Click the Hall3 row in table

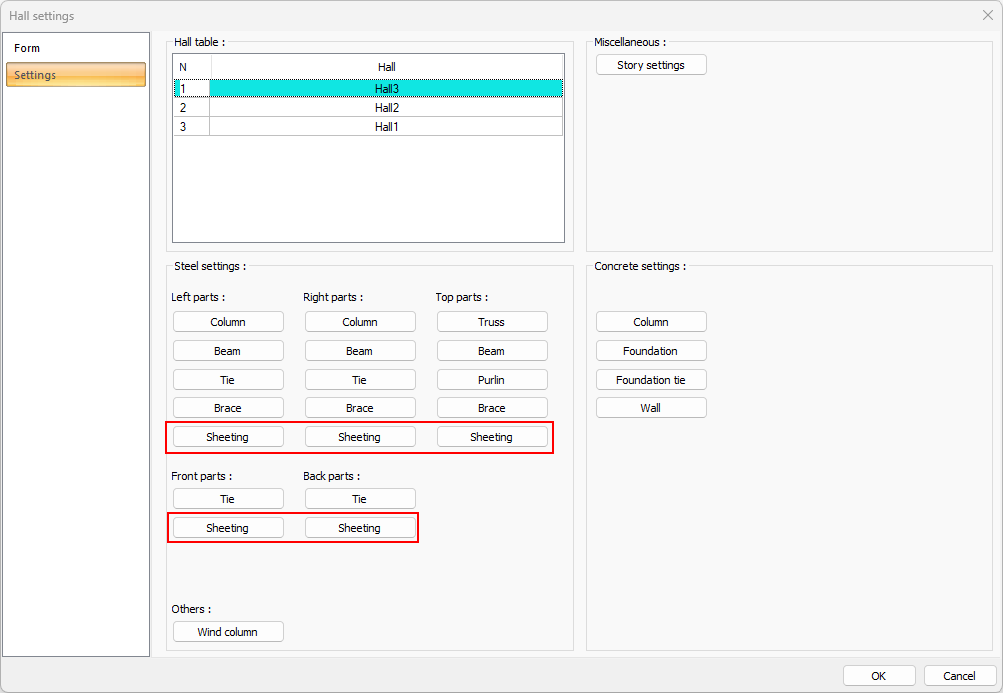click(x=386, y=89)
